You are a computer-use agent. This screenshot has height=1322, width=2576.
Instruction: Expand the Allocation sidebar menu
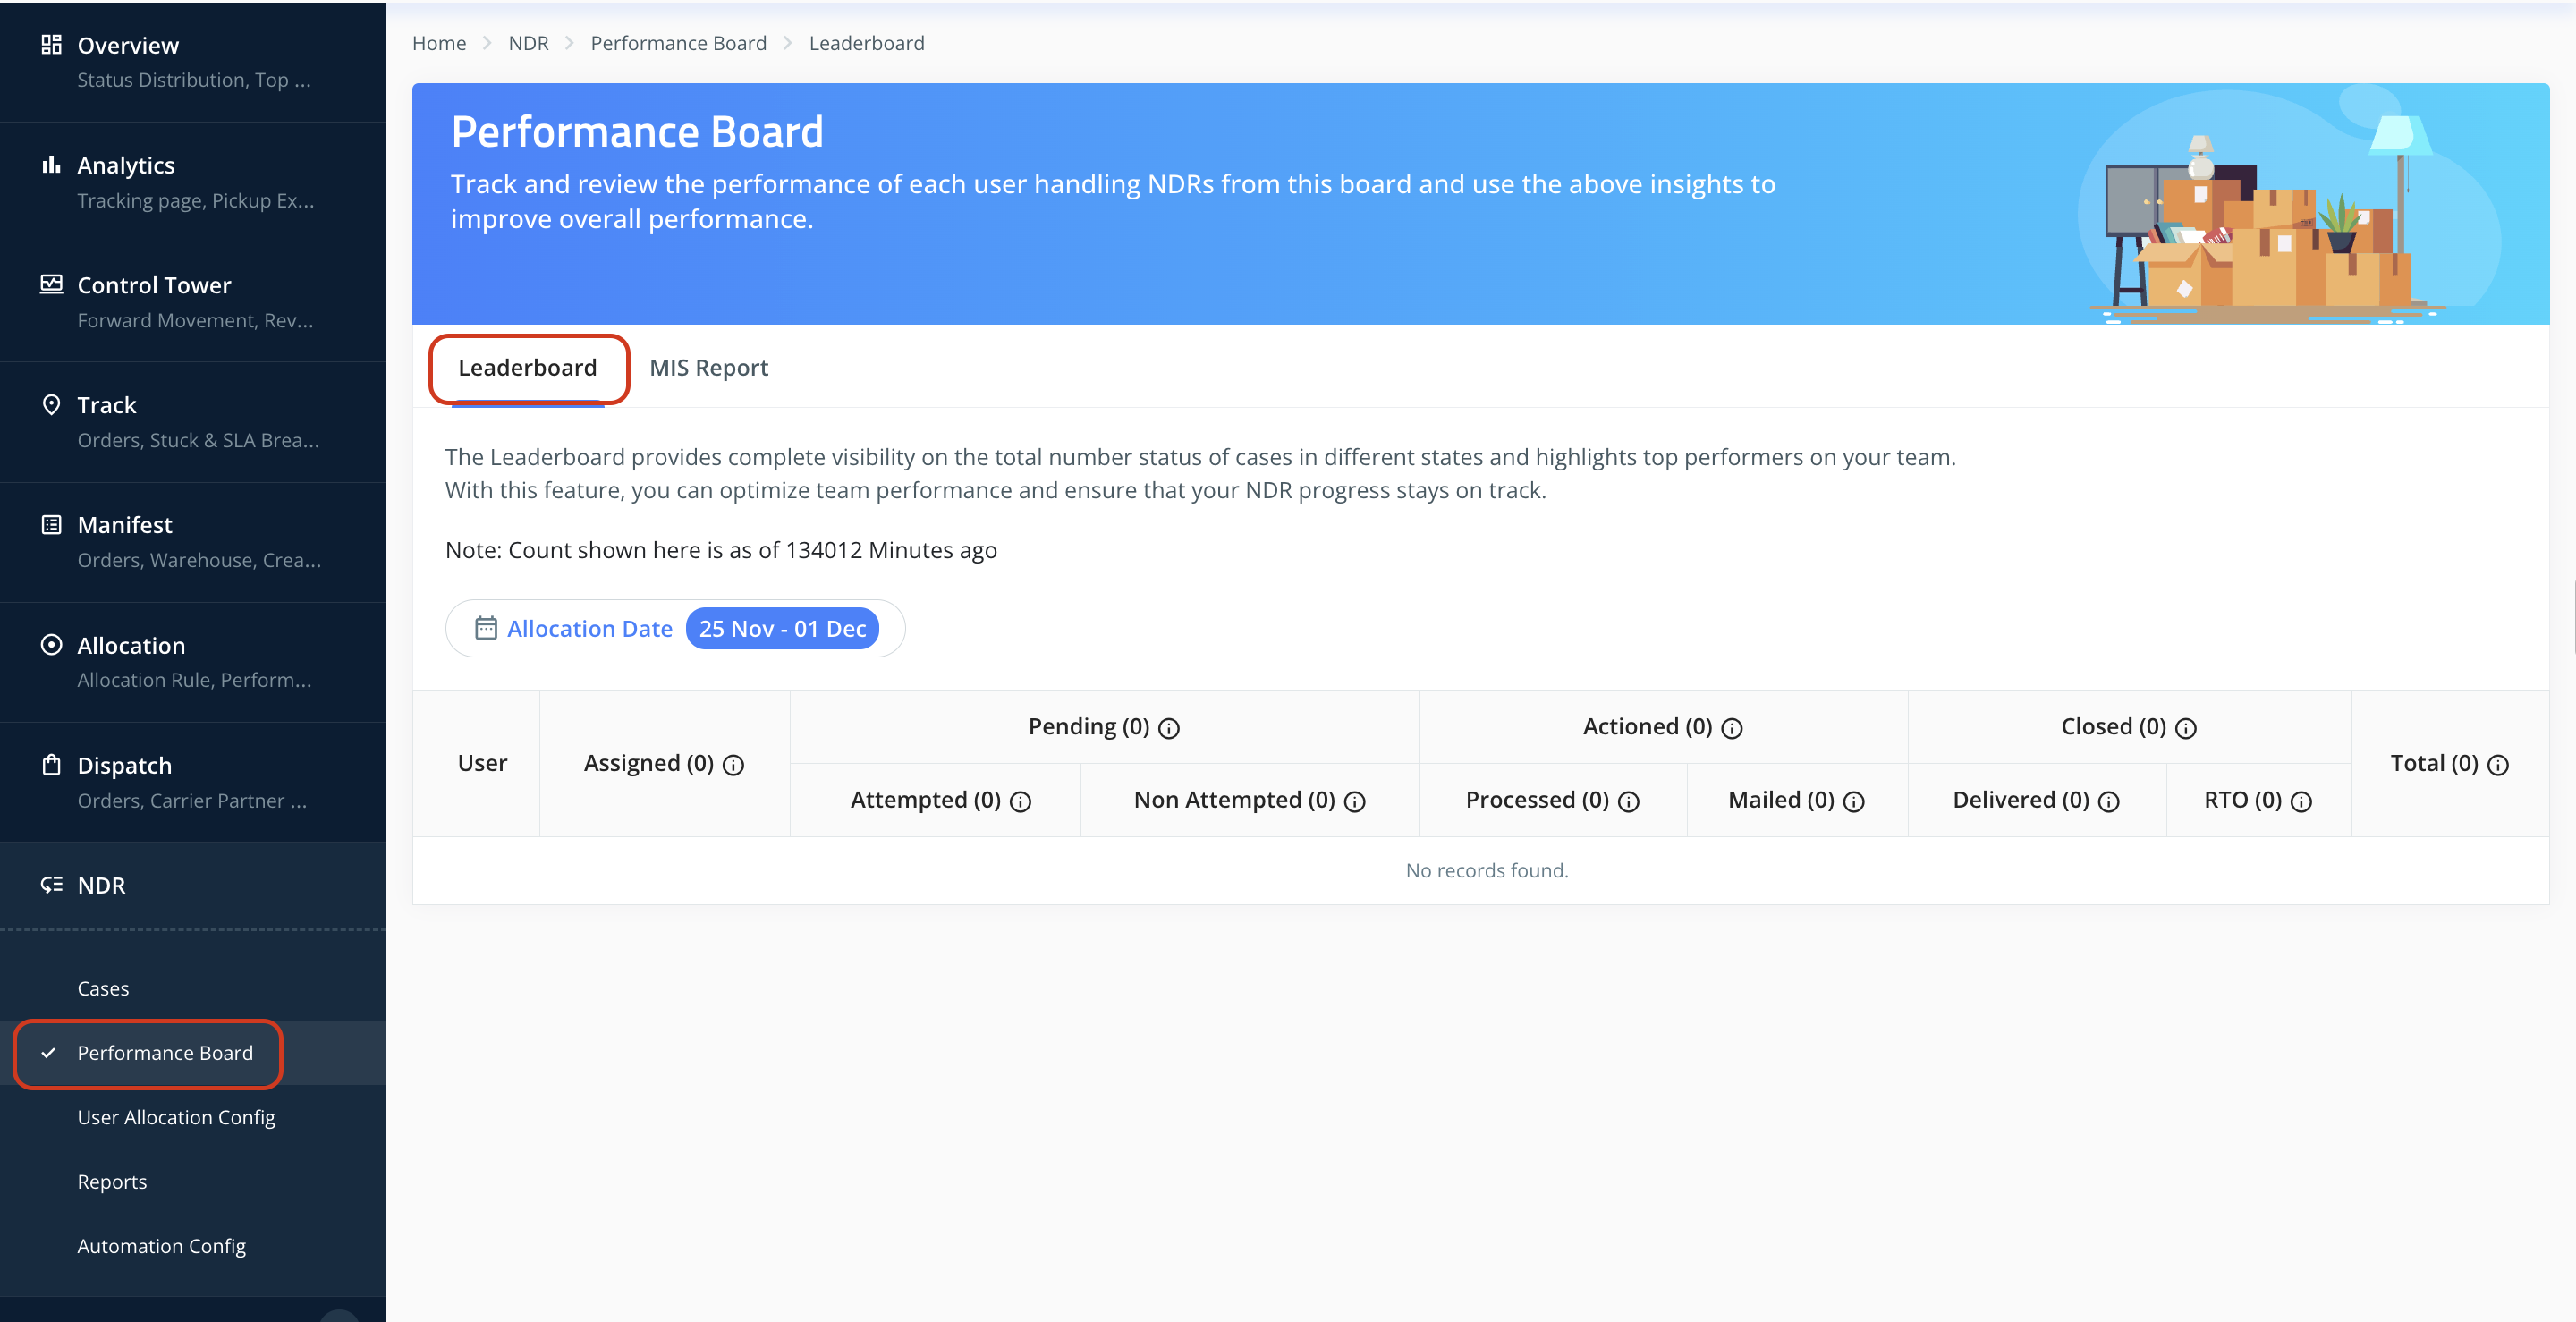(131, 645)
